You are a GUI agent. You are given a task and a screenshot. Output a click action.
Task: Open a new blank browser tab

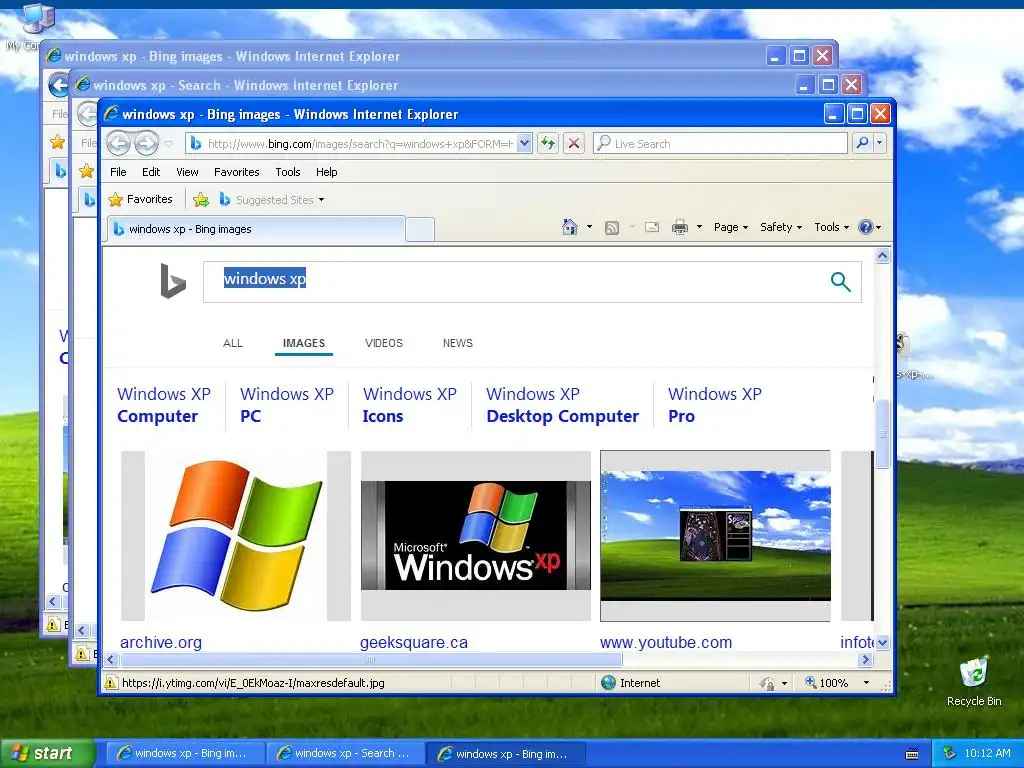tap(420, 230)
